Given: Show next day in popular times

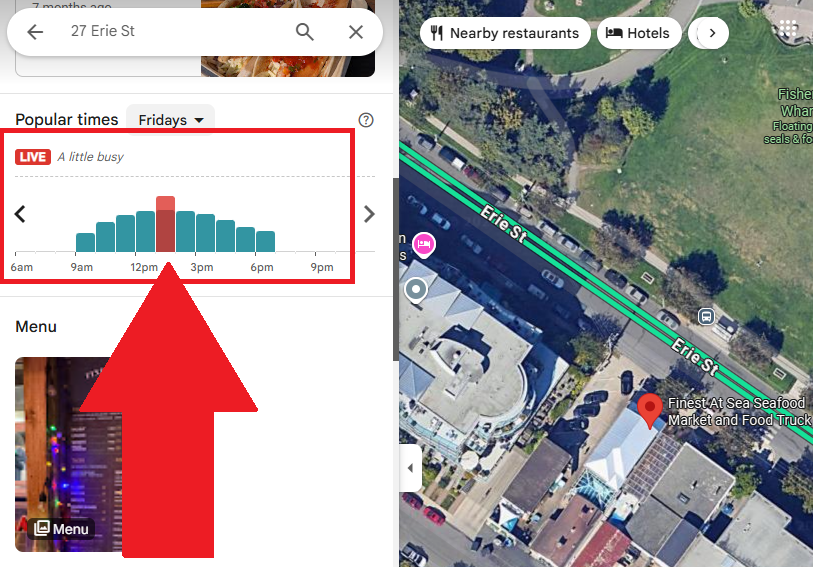Looking at the screenshot, I should pyautogui.click(x=369, y=214).
